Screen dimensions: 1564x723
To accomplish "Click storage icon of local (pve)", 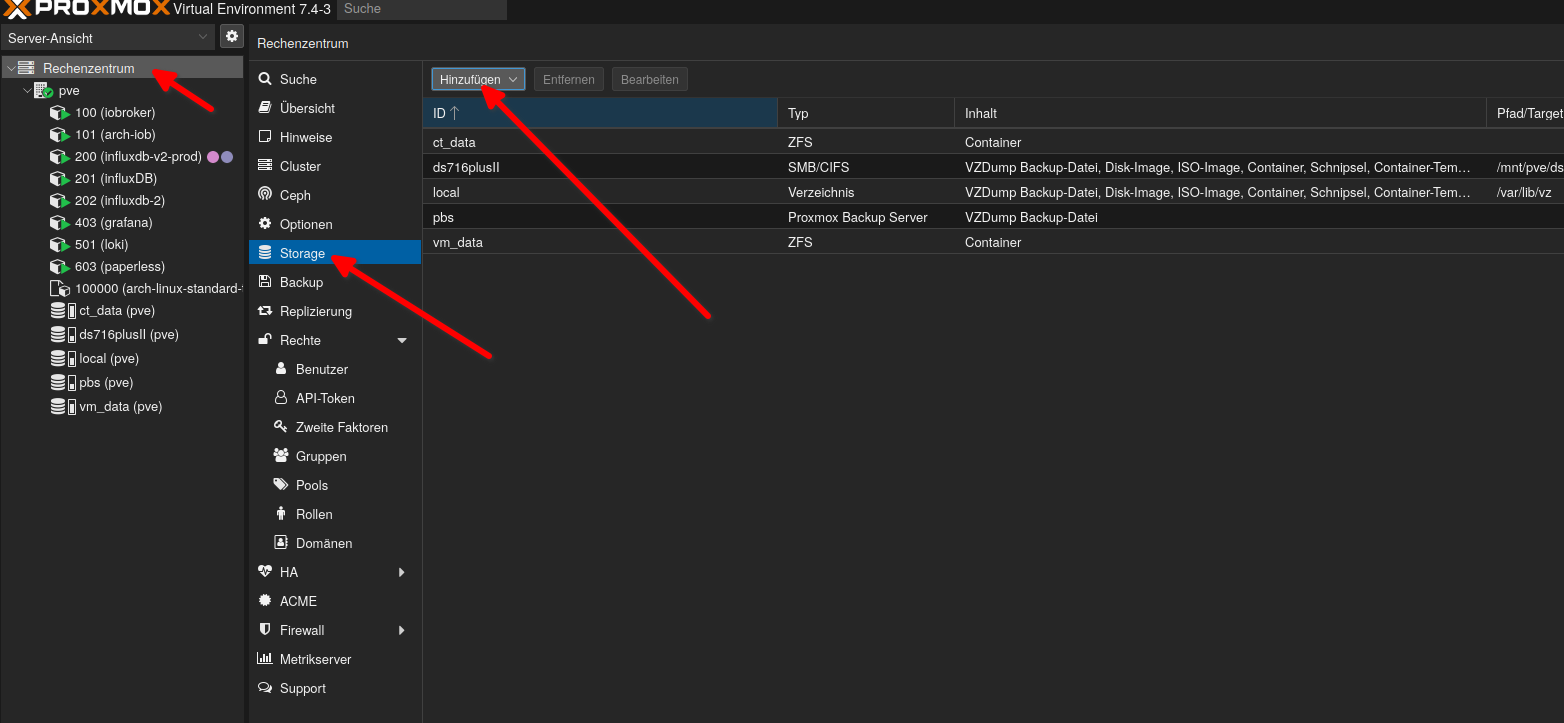I will coord(63,358).
